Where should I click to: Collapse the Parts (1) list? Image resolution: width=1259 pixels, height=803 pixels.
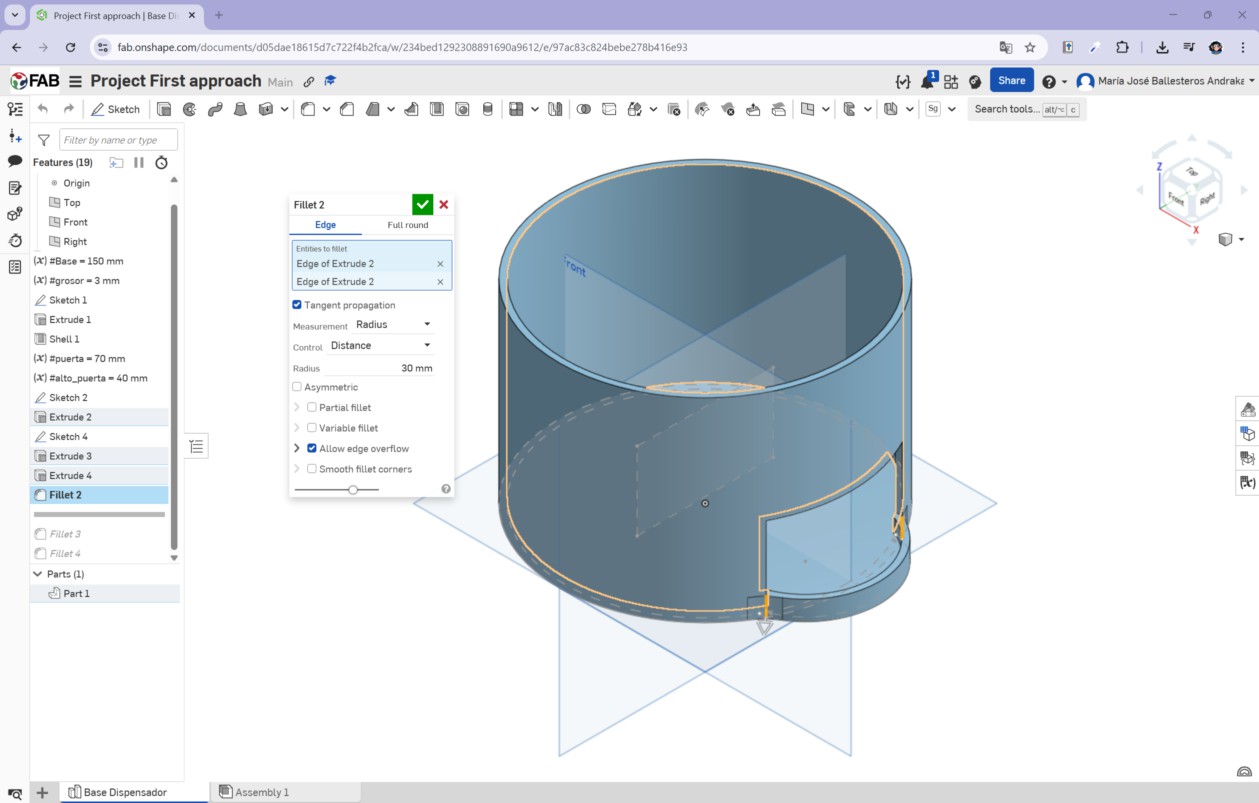38,574
